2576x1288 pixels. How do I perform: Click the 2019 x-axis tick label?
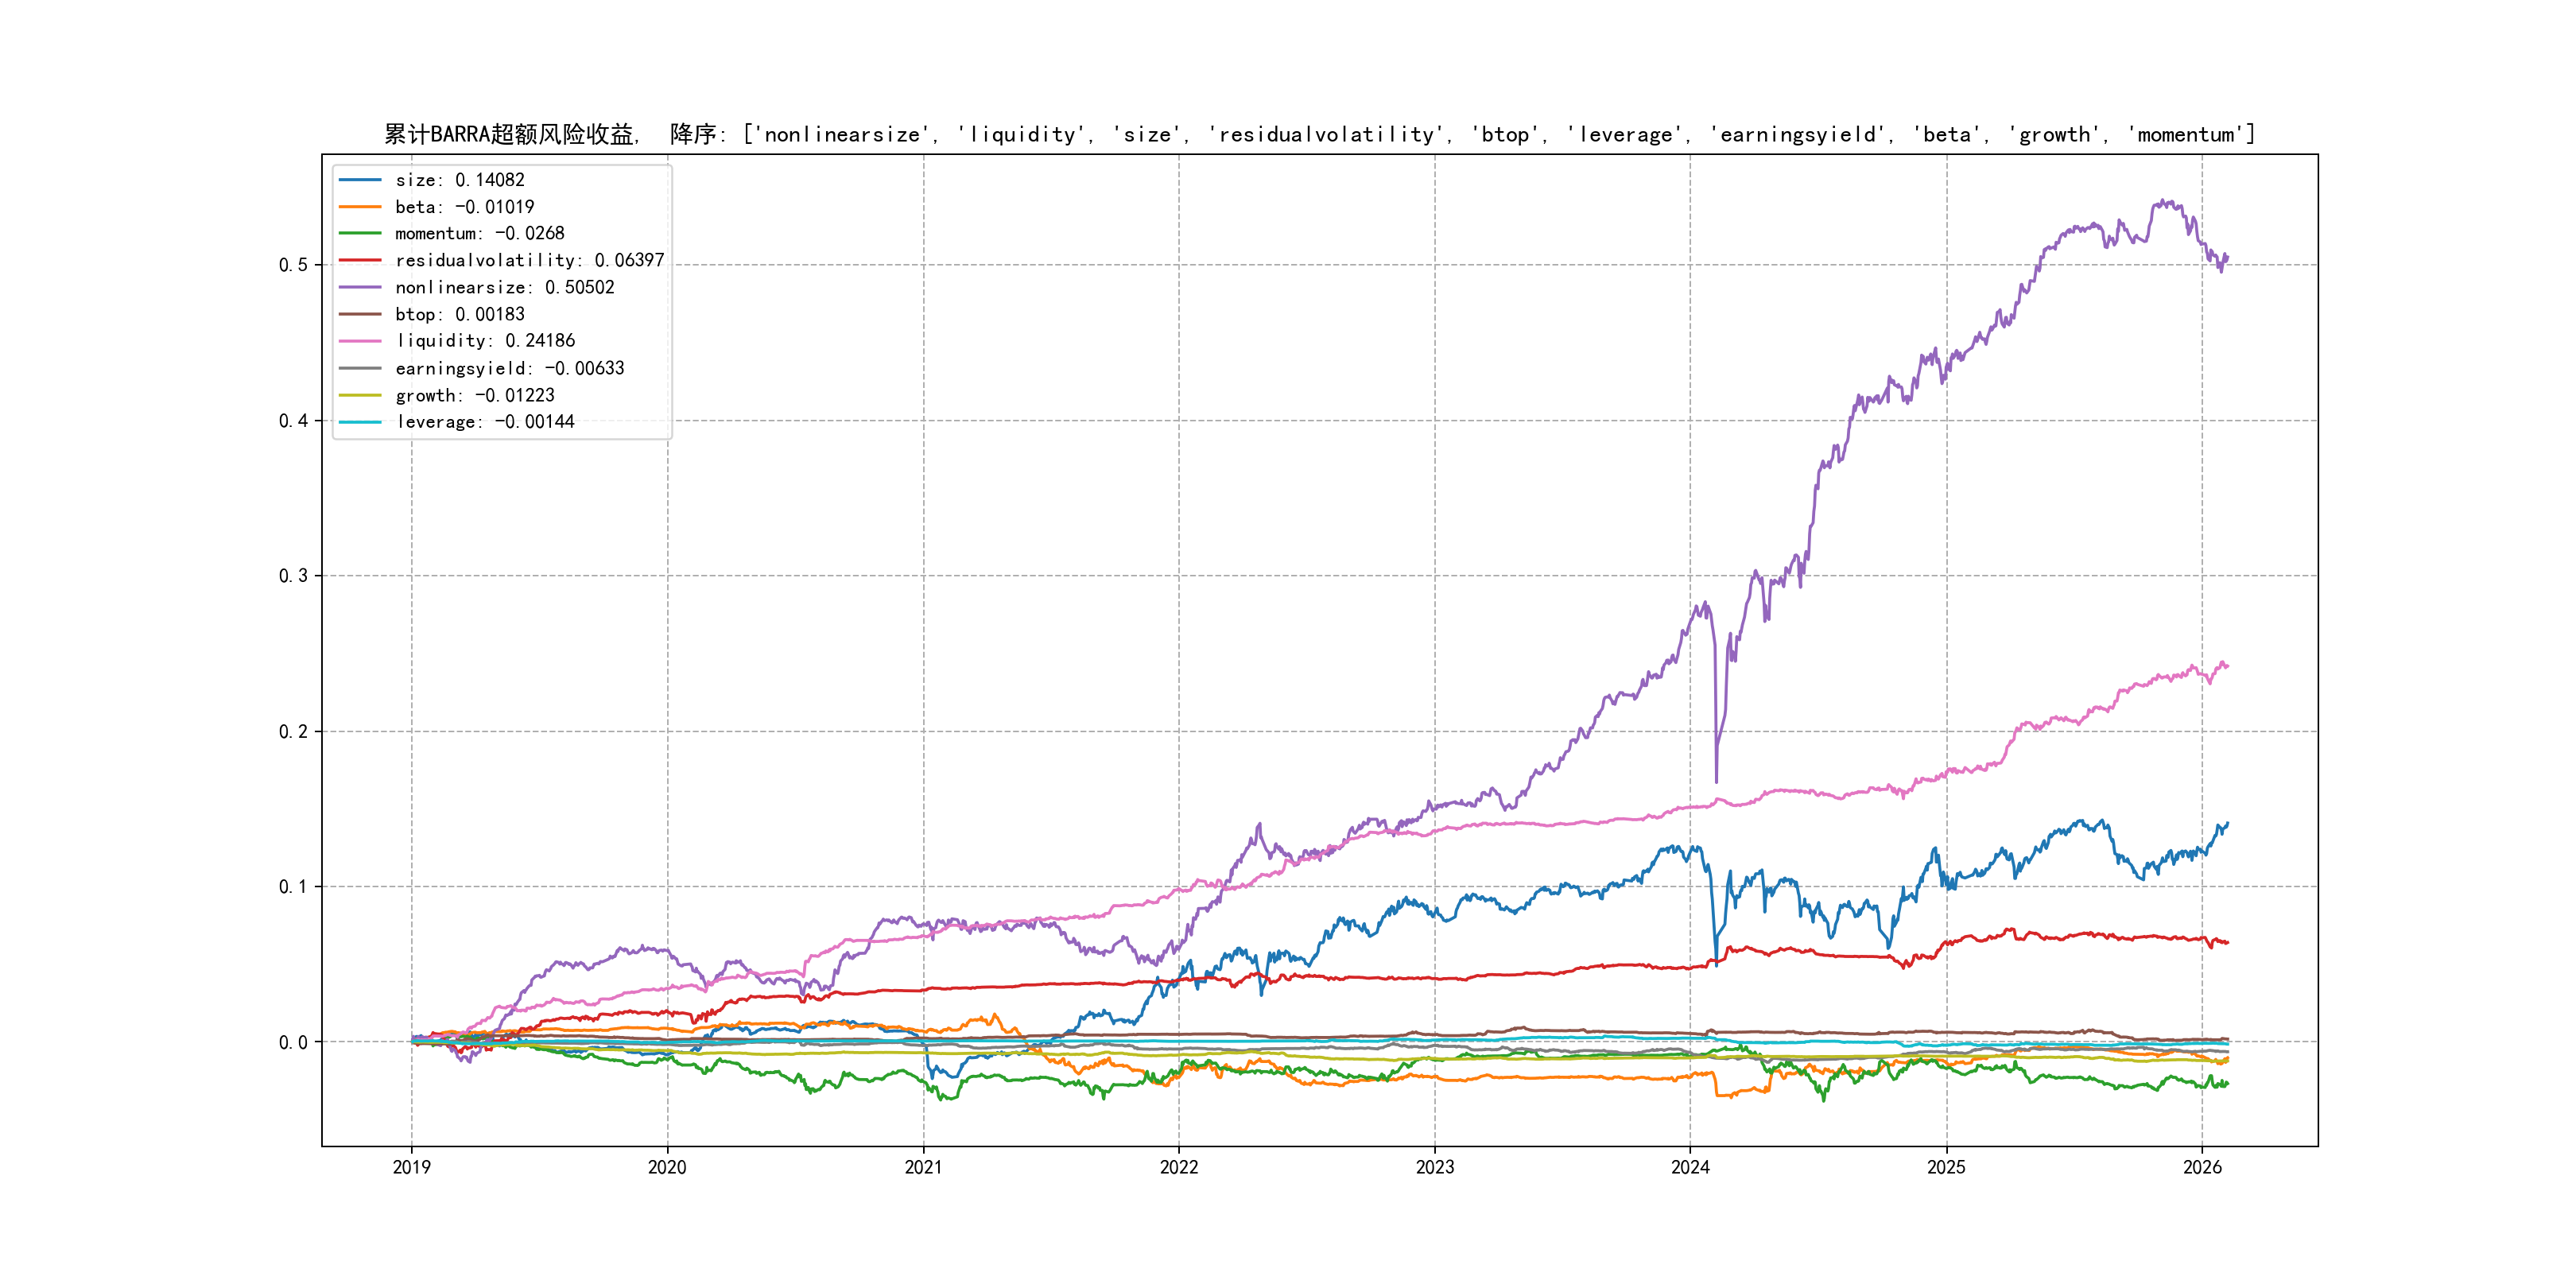[411, 1167]
